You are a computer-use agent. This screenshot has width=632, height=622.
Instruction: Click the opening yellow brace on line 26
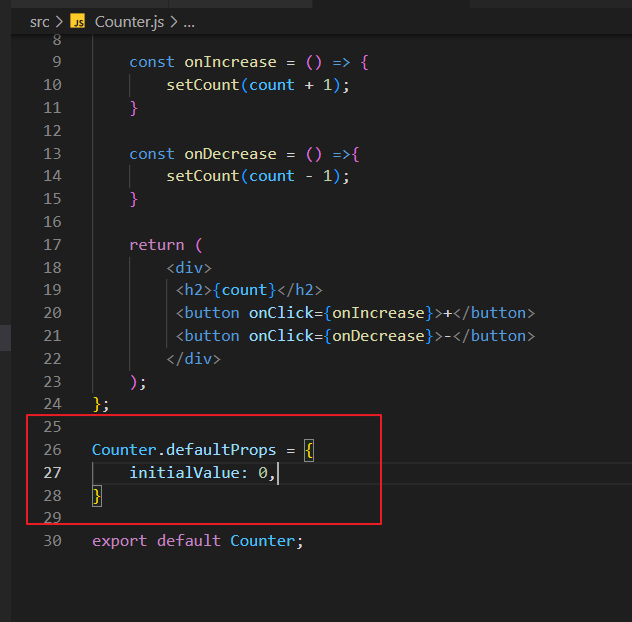pyautogui.click(x=309, y=450)
